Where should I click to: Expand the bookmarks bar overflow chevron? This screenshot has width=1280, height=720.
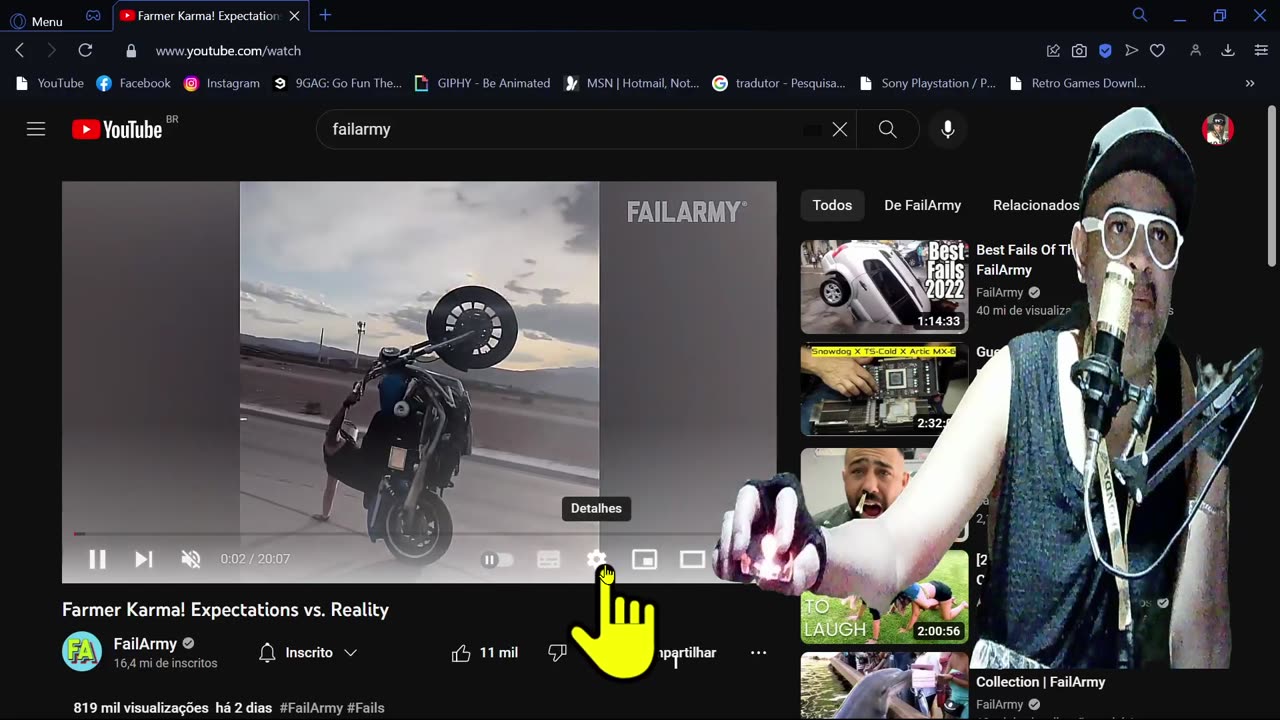coord(1250,83)
